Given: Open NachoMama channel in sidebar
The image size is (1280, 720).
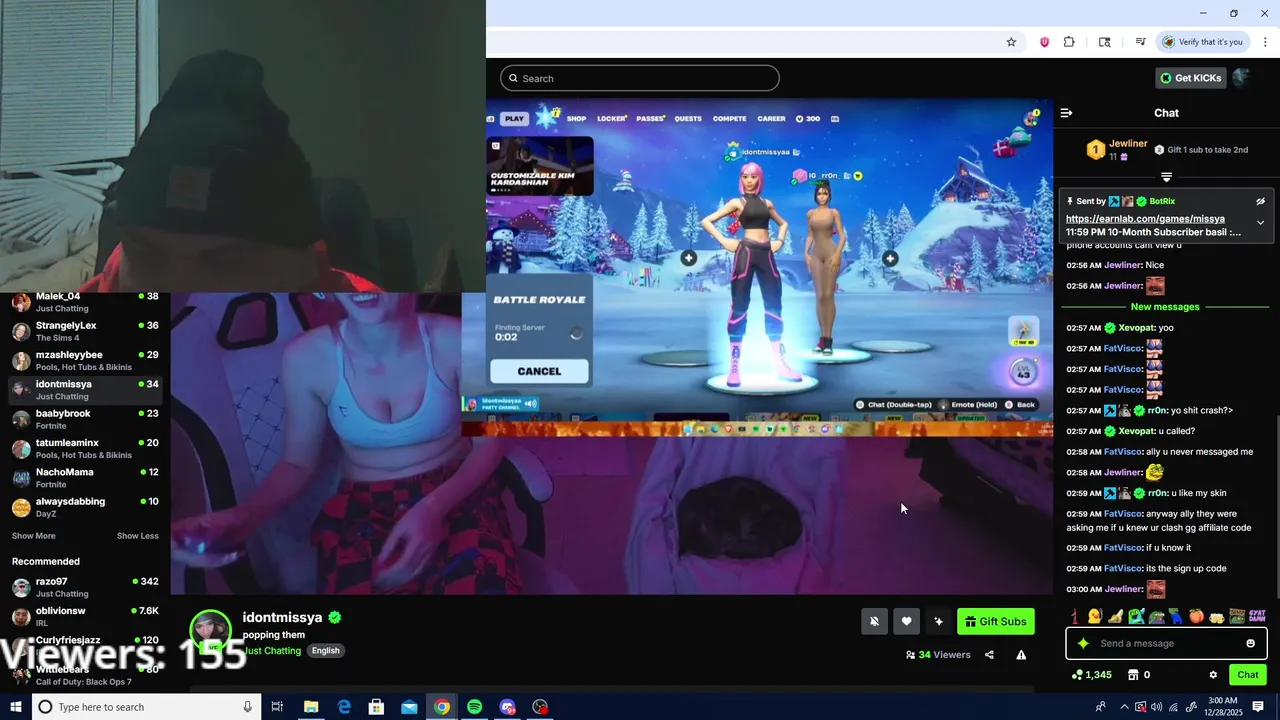Looking at the screenshot, I should (85, 478).
